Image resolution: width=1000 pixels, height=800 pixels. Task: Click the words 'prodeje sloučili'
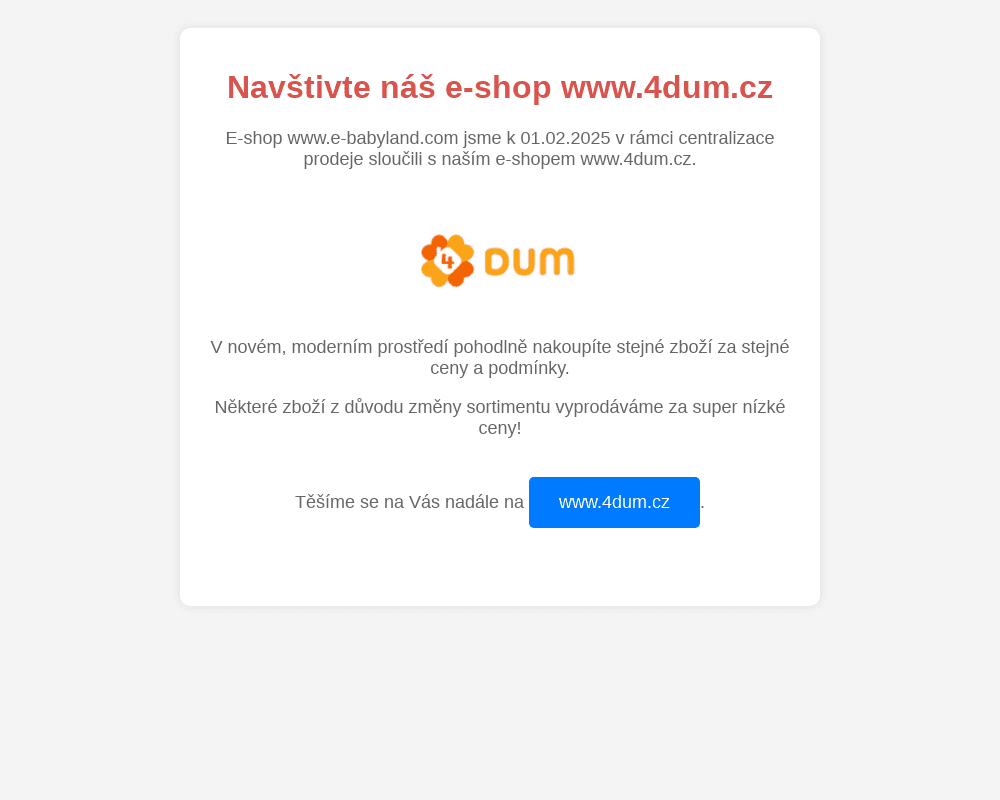point(363,159)
